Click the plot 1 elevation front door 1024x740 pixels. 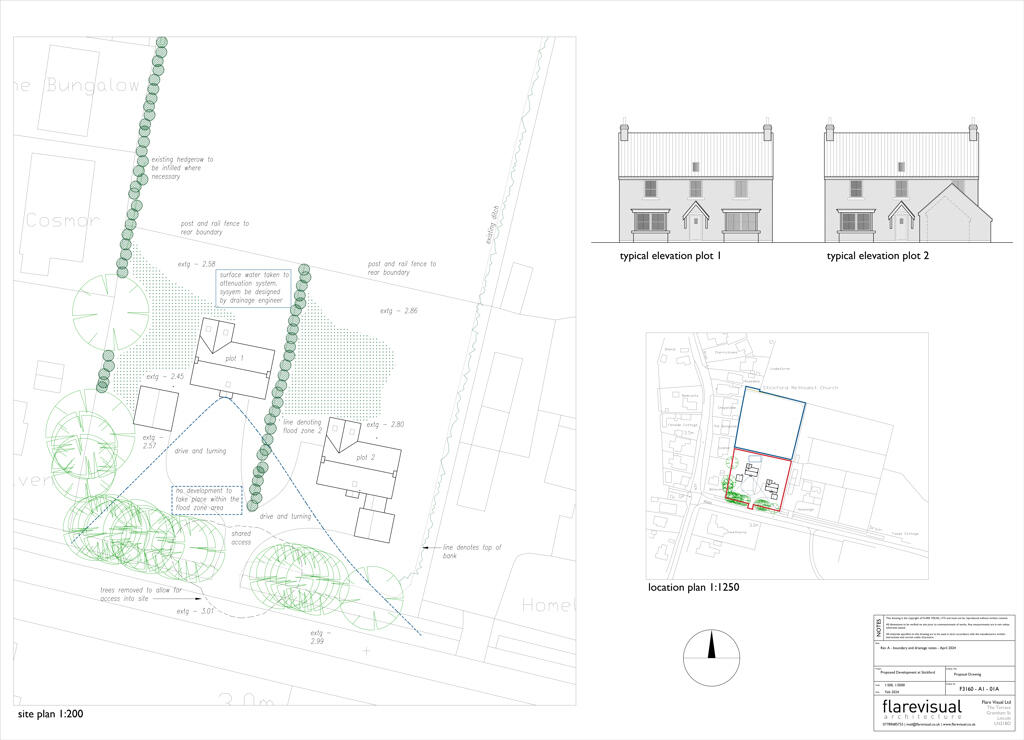pyautogui.click(x=693, y=226)
